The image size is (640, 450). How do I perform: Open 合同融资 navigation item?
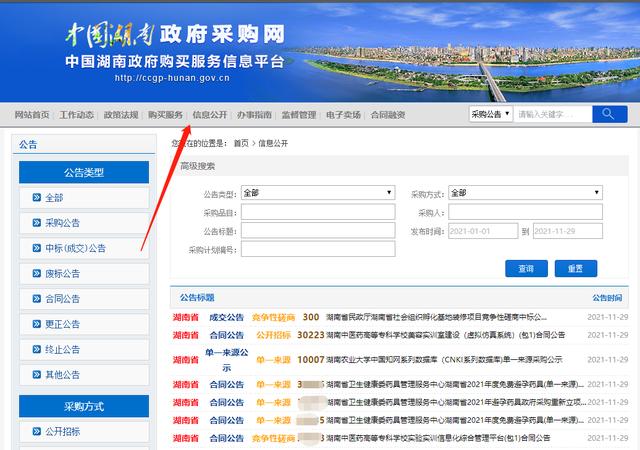[x=388, y=115]
